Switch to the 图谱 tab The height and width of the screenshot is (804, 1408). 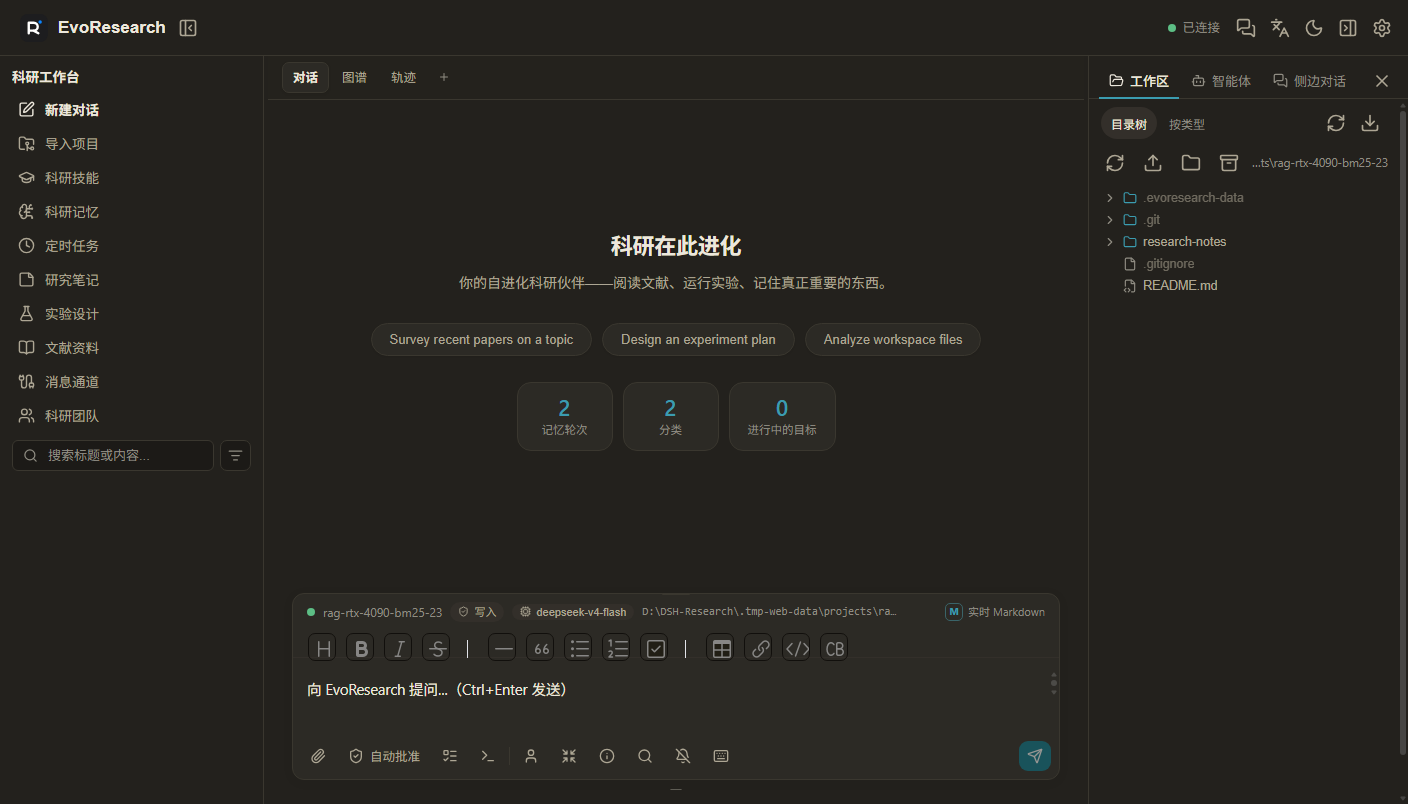click(355, 77)
